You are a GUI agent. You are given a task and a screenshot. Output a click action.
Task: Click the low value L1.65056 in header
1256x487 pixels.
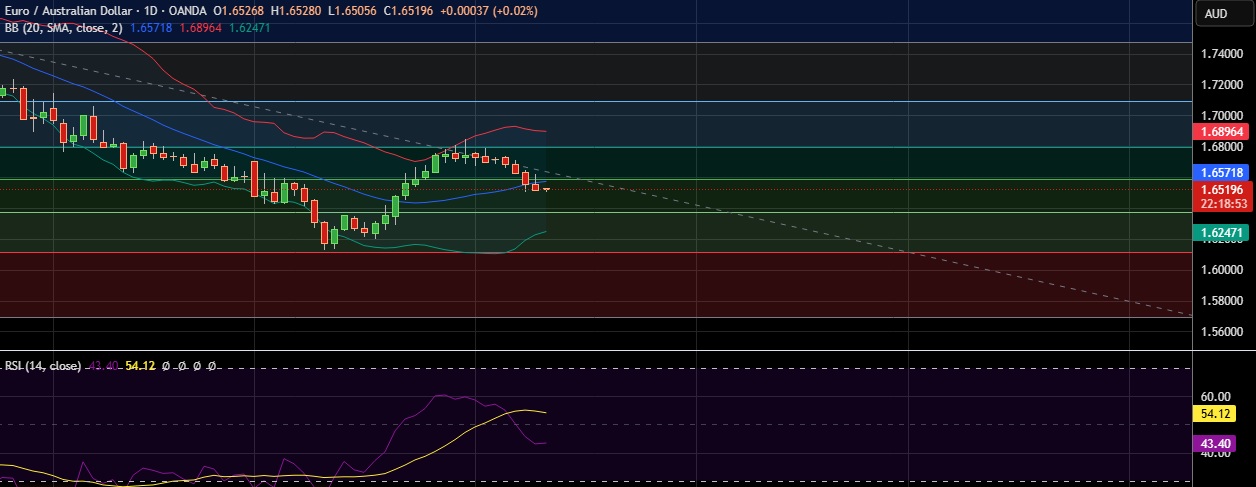pos(352,10)
